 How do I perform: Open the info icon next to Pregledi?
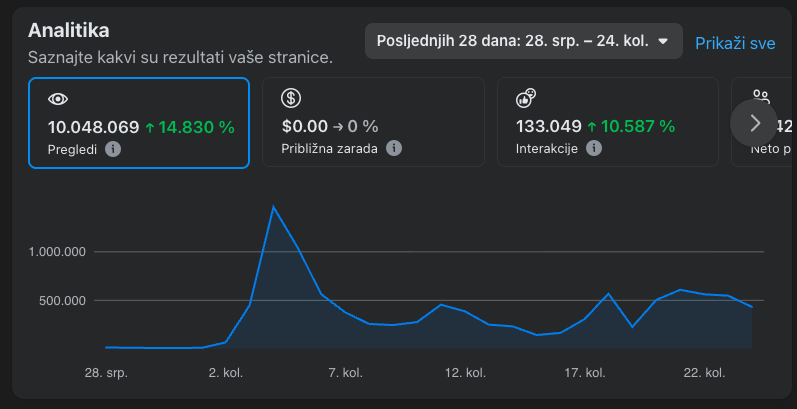pyautogui.click(x=113, y=149)
